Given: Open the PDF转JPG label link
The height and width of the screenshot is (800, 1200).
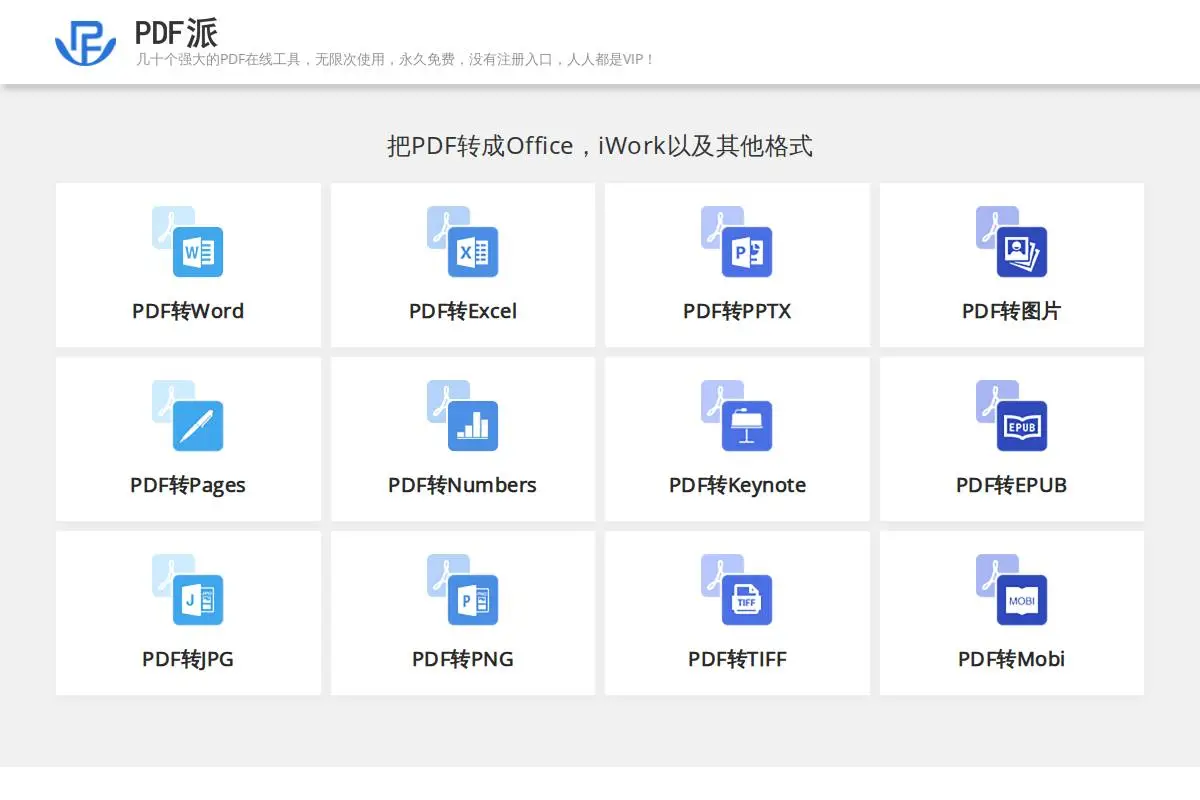Looking at the screenshot, I should pos(188,659).
